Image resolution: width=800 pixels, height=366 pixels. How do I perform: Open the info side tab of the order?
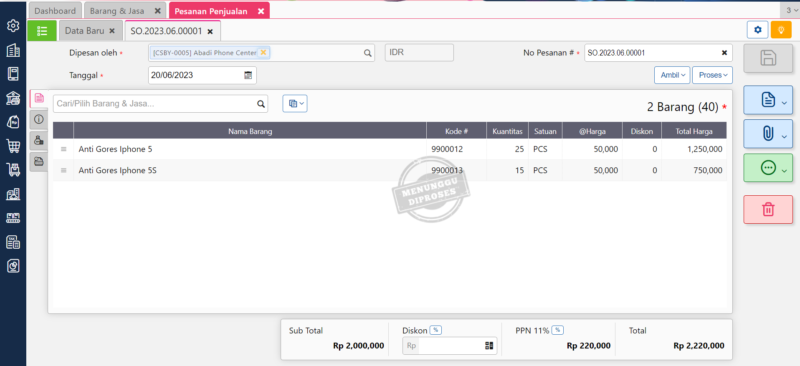coord(39,119)
